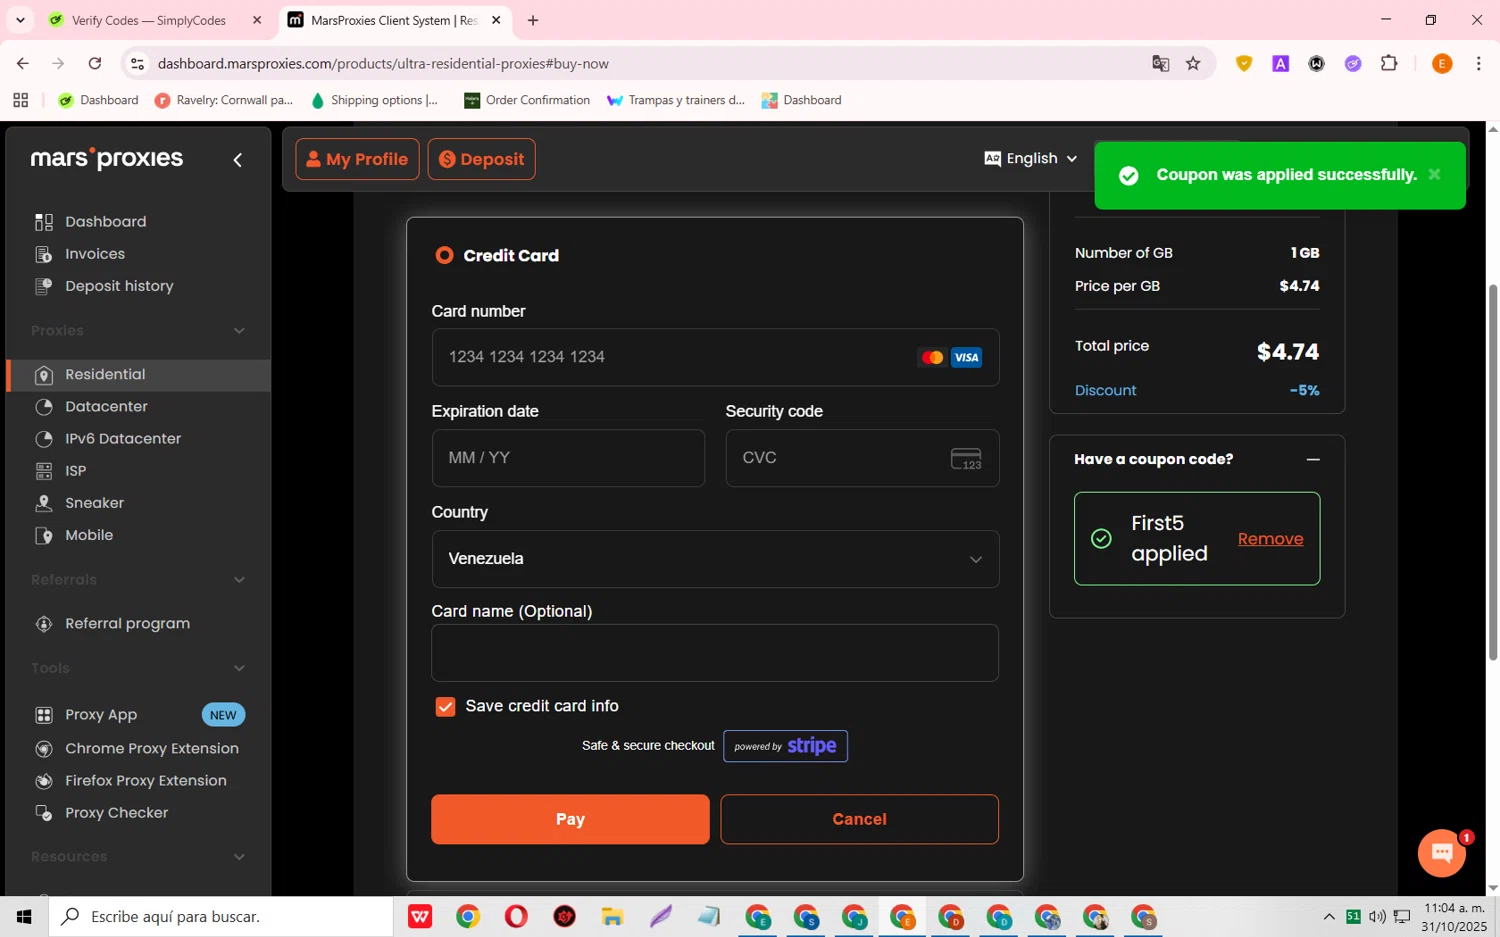Click the Windows search box

pos(221,916)
